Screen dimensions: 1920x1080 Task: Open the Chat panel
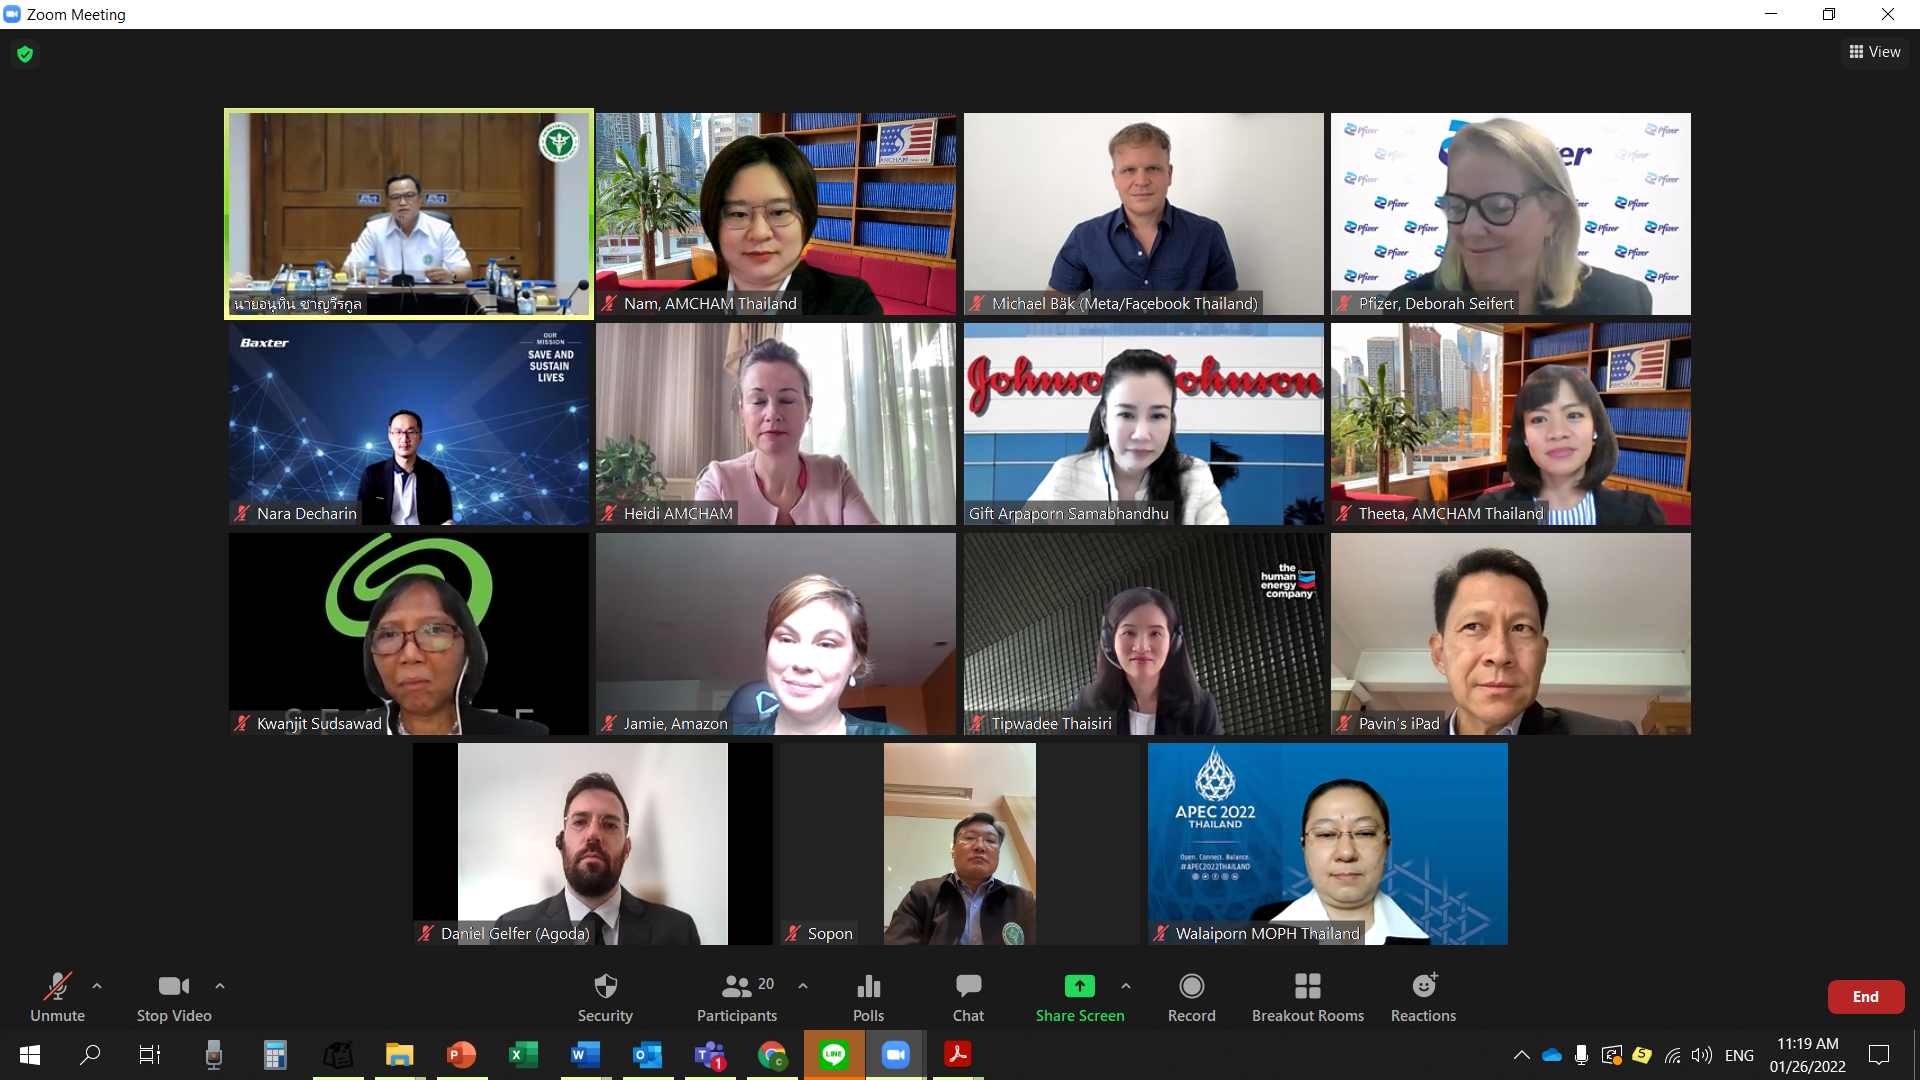(968, 997)
